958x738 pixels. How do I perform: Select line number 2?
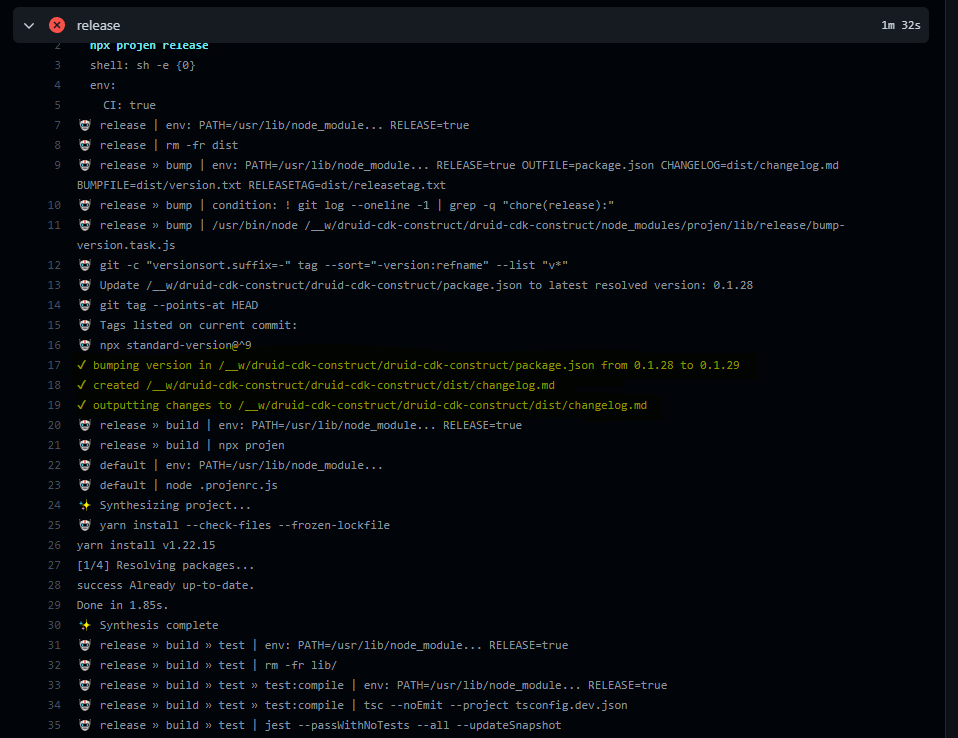tap(58, 45)
